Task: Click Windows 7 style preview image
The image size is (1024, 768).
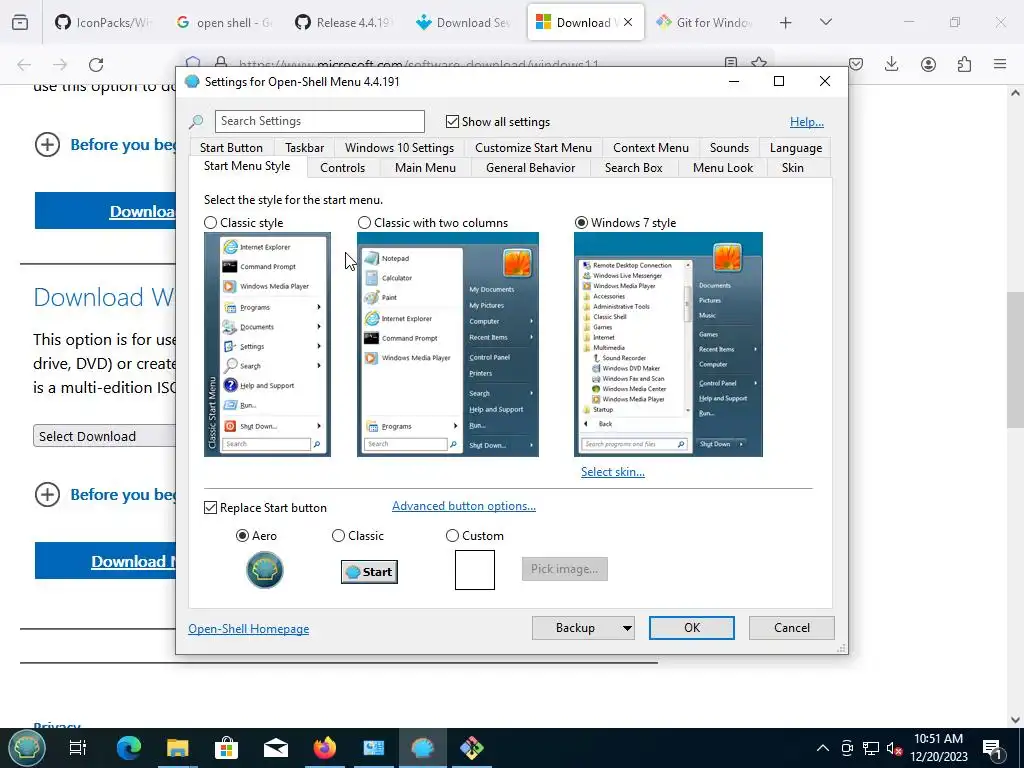Action: click(668, 344)
